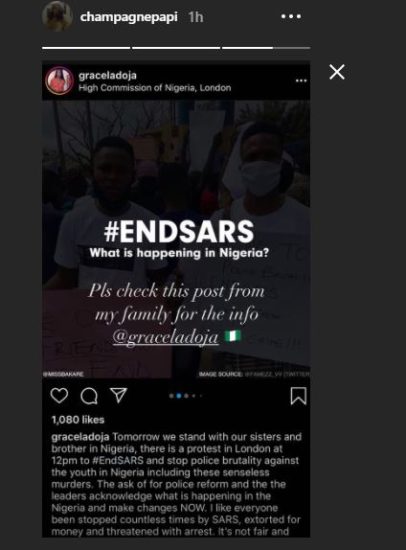The height and width of the screenshot is (550, 406).
Task: Like the post with heart icon
Action: [x=59, y=396]
